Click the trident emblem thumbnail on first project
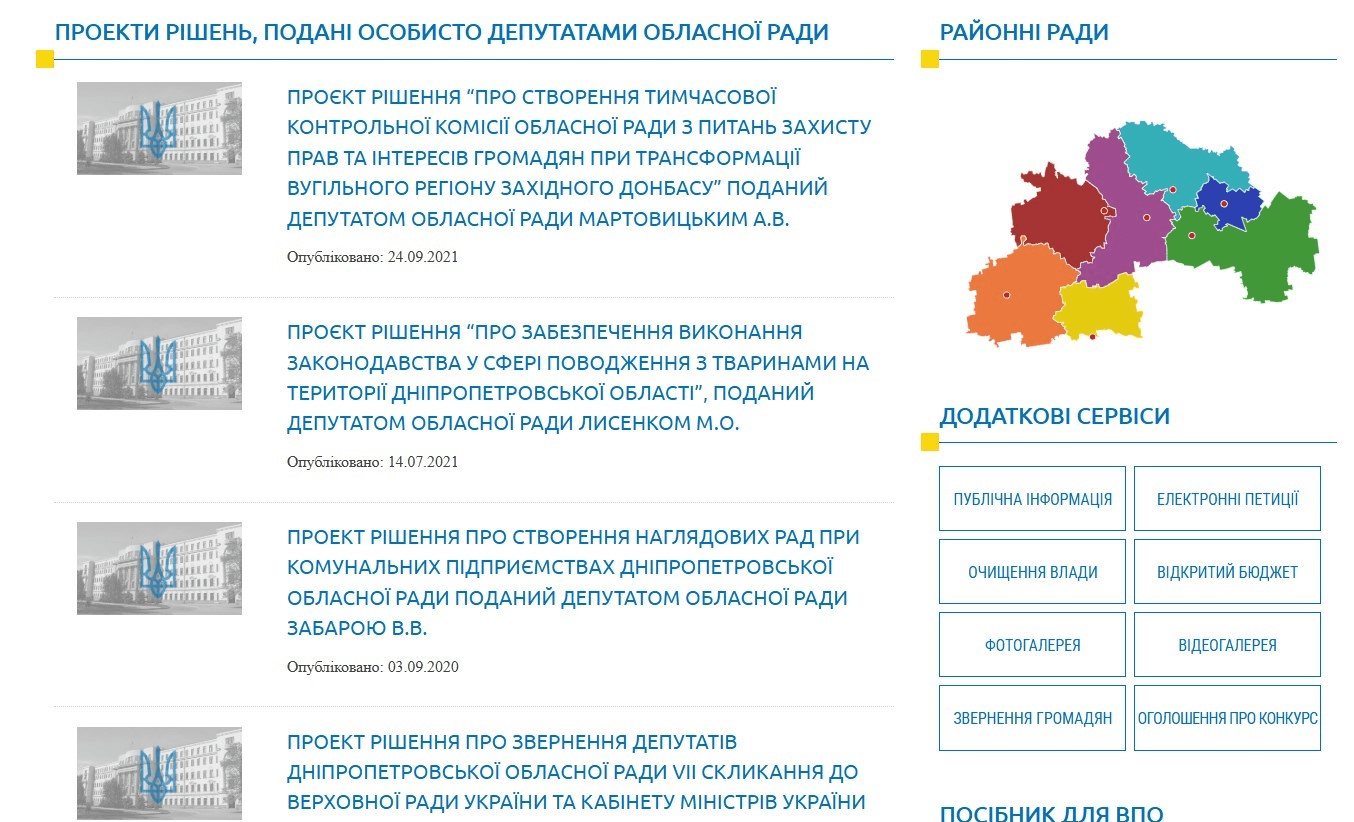This screenshot has width=1354, height=822. [x=159, y=128]
